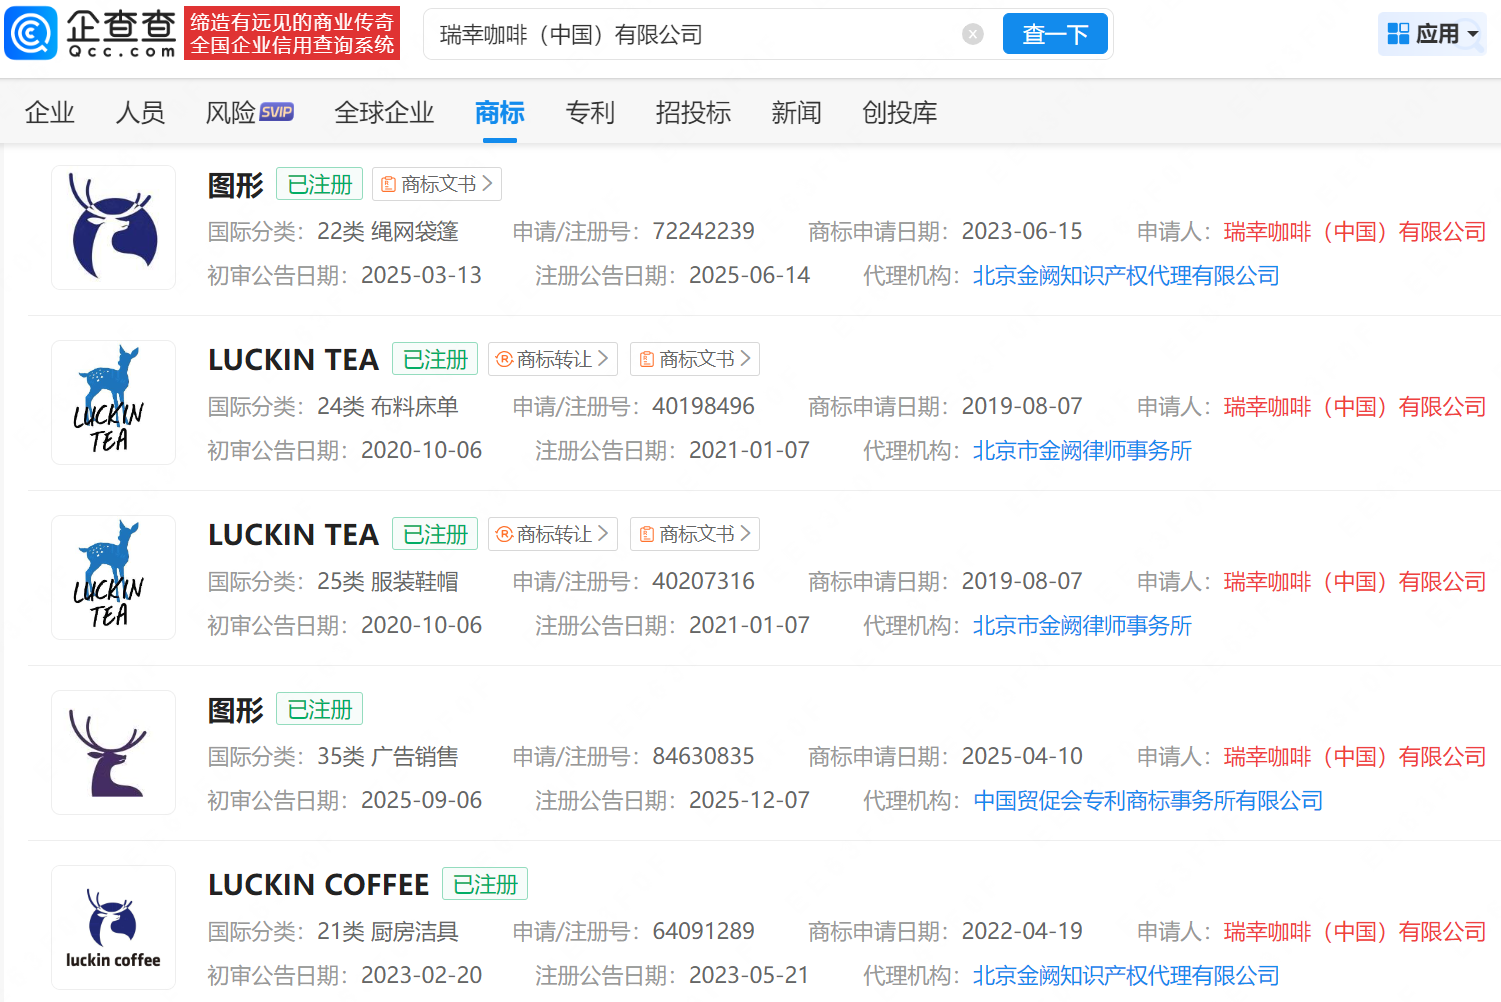The height and width of the screenshot is (1002, 1501).
Task: Open the 应用 dropdown menu
Action: pyautogui.click(x=1432, y=34)
